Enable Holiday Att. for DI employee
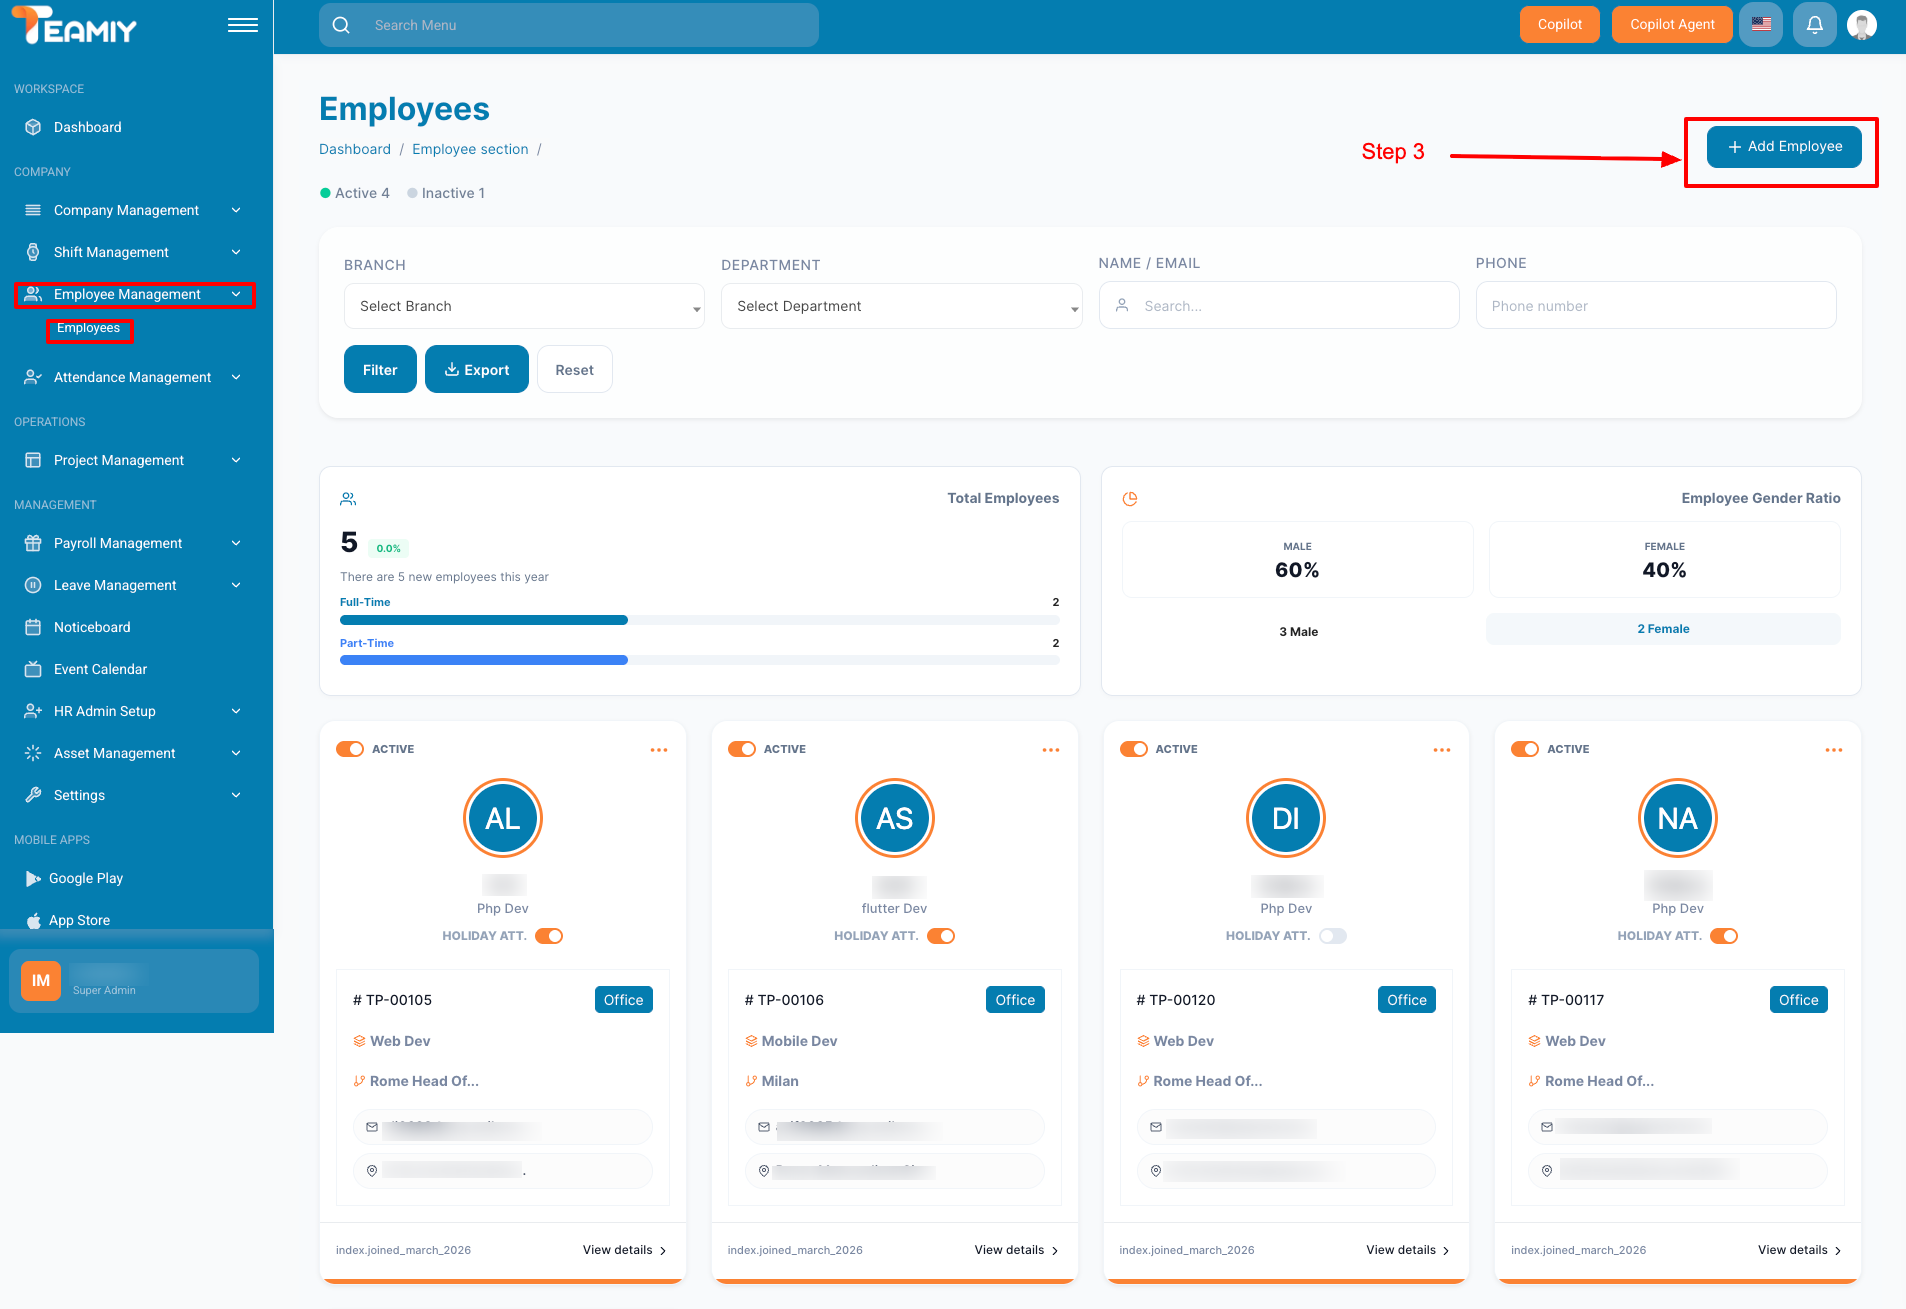1906x1309 pixels. click(x=1332, y=936)
